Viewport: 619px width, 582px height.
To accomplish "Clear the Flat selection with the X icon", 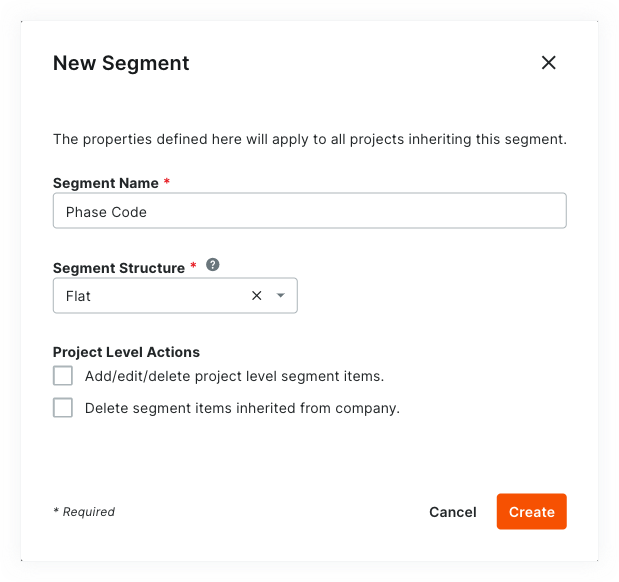I will pos(257,295).
